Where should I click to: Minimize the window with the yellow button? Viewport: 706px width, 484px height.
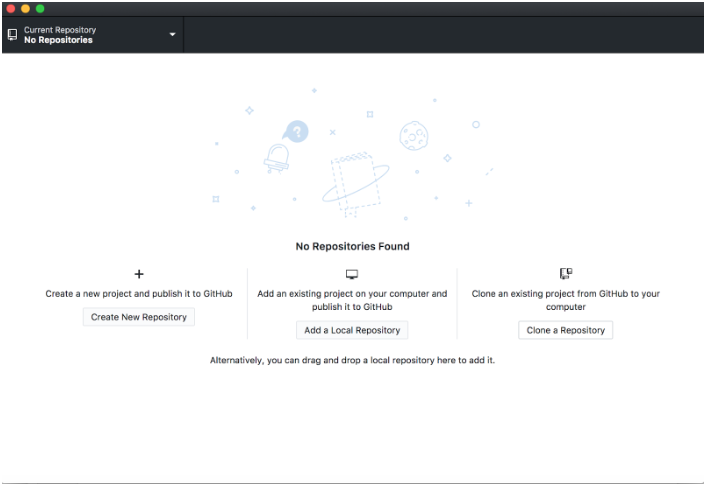(26, 9)
